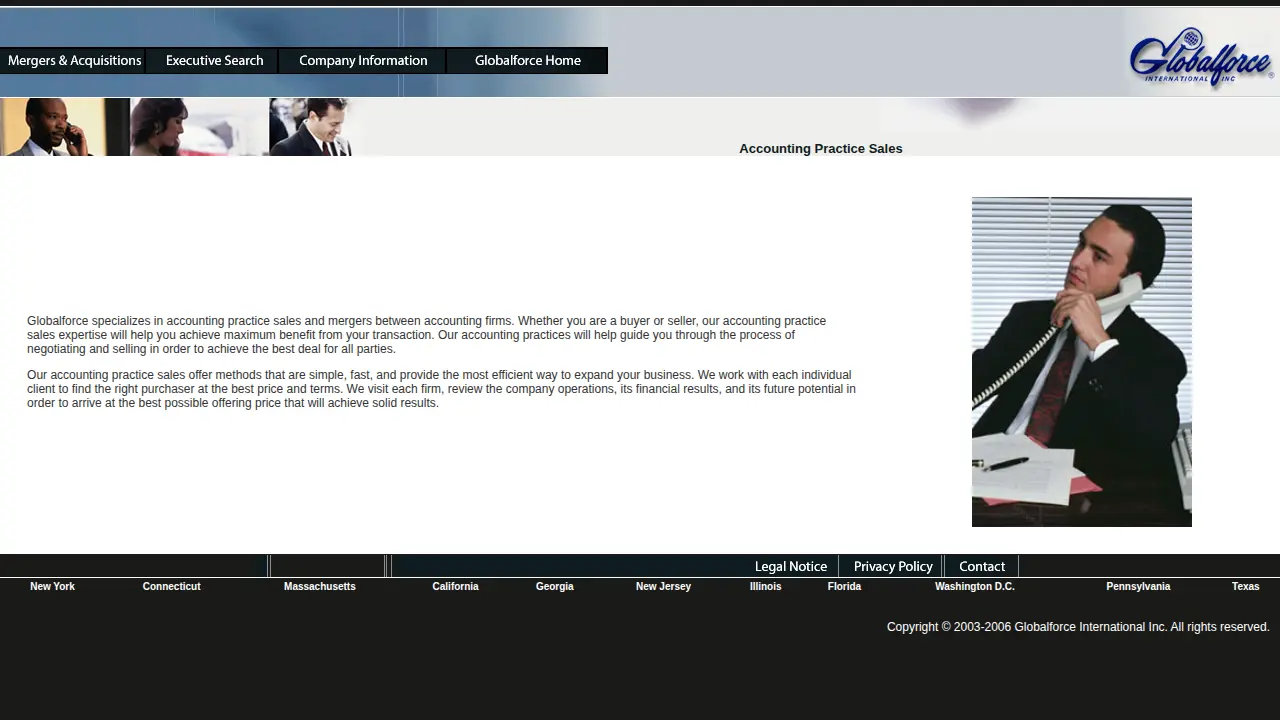The width and height of the screenshot is (1280, 720).
Task: Go to Globalforce Home
Action: tap(527, 60)
